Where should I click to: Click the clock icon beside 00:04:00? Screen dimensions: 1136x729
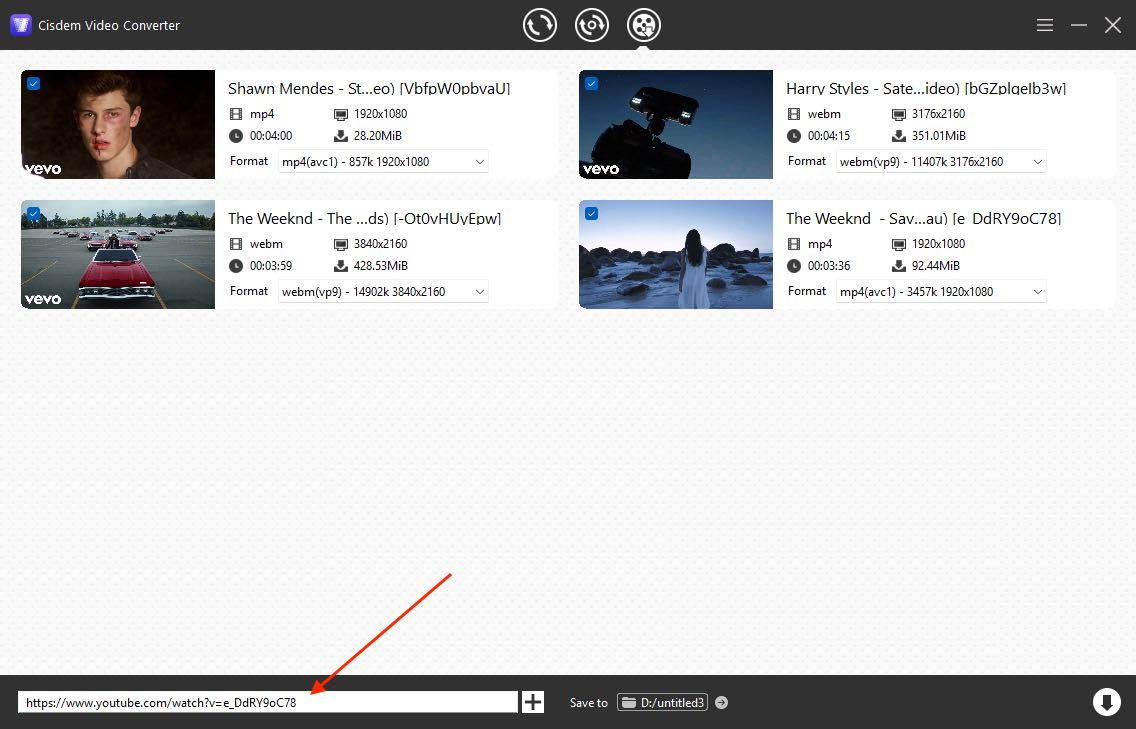(x=235, y=136)
